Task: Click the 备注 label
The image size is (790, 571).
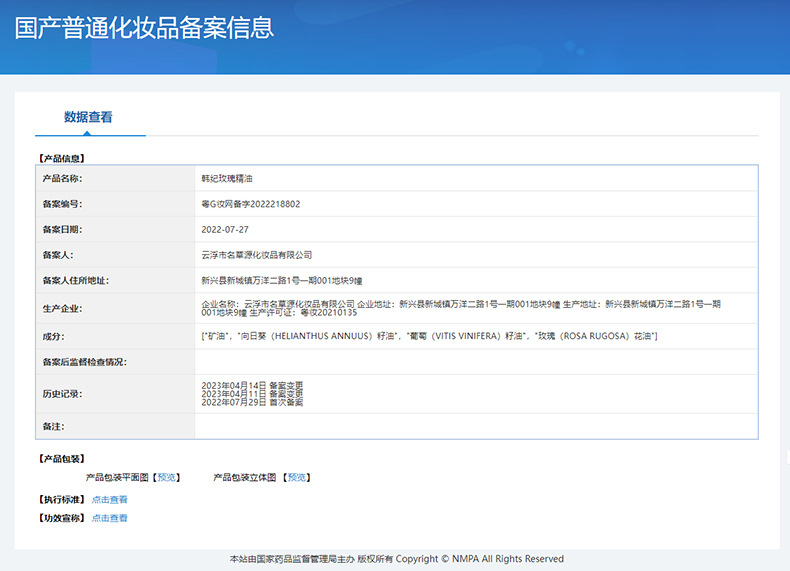Action: pos(53,426)
